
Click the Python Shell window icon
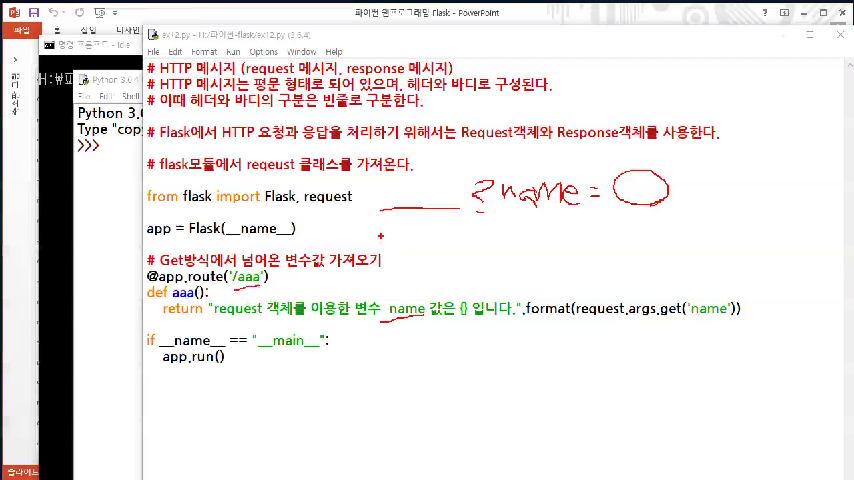(x=84, y=80)
